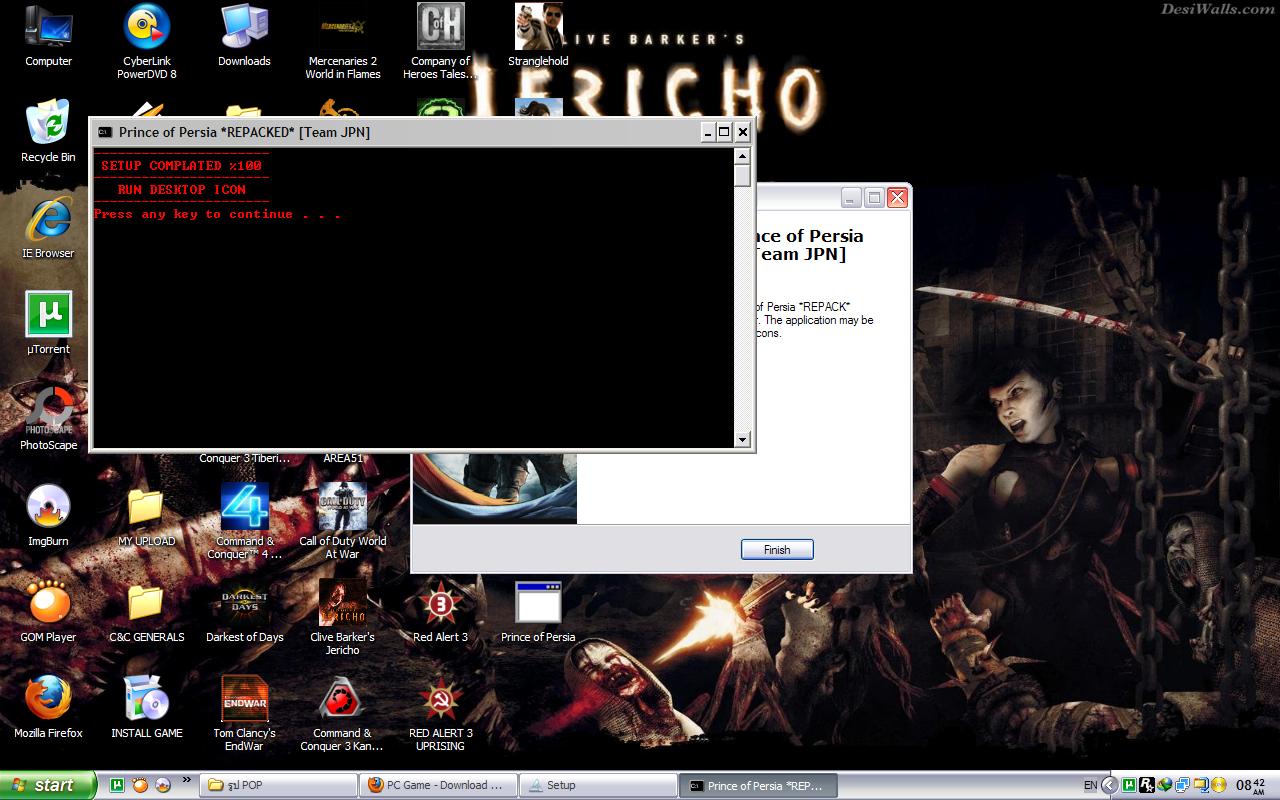Expand quick launch overflow chevron
The width and height of the screenshot is (1280, 800).
pyautogui.click(x=186, y=781)
